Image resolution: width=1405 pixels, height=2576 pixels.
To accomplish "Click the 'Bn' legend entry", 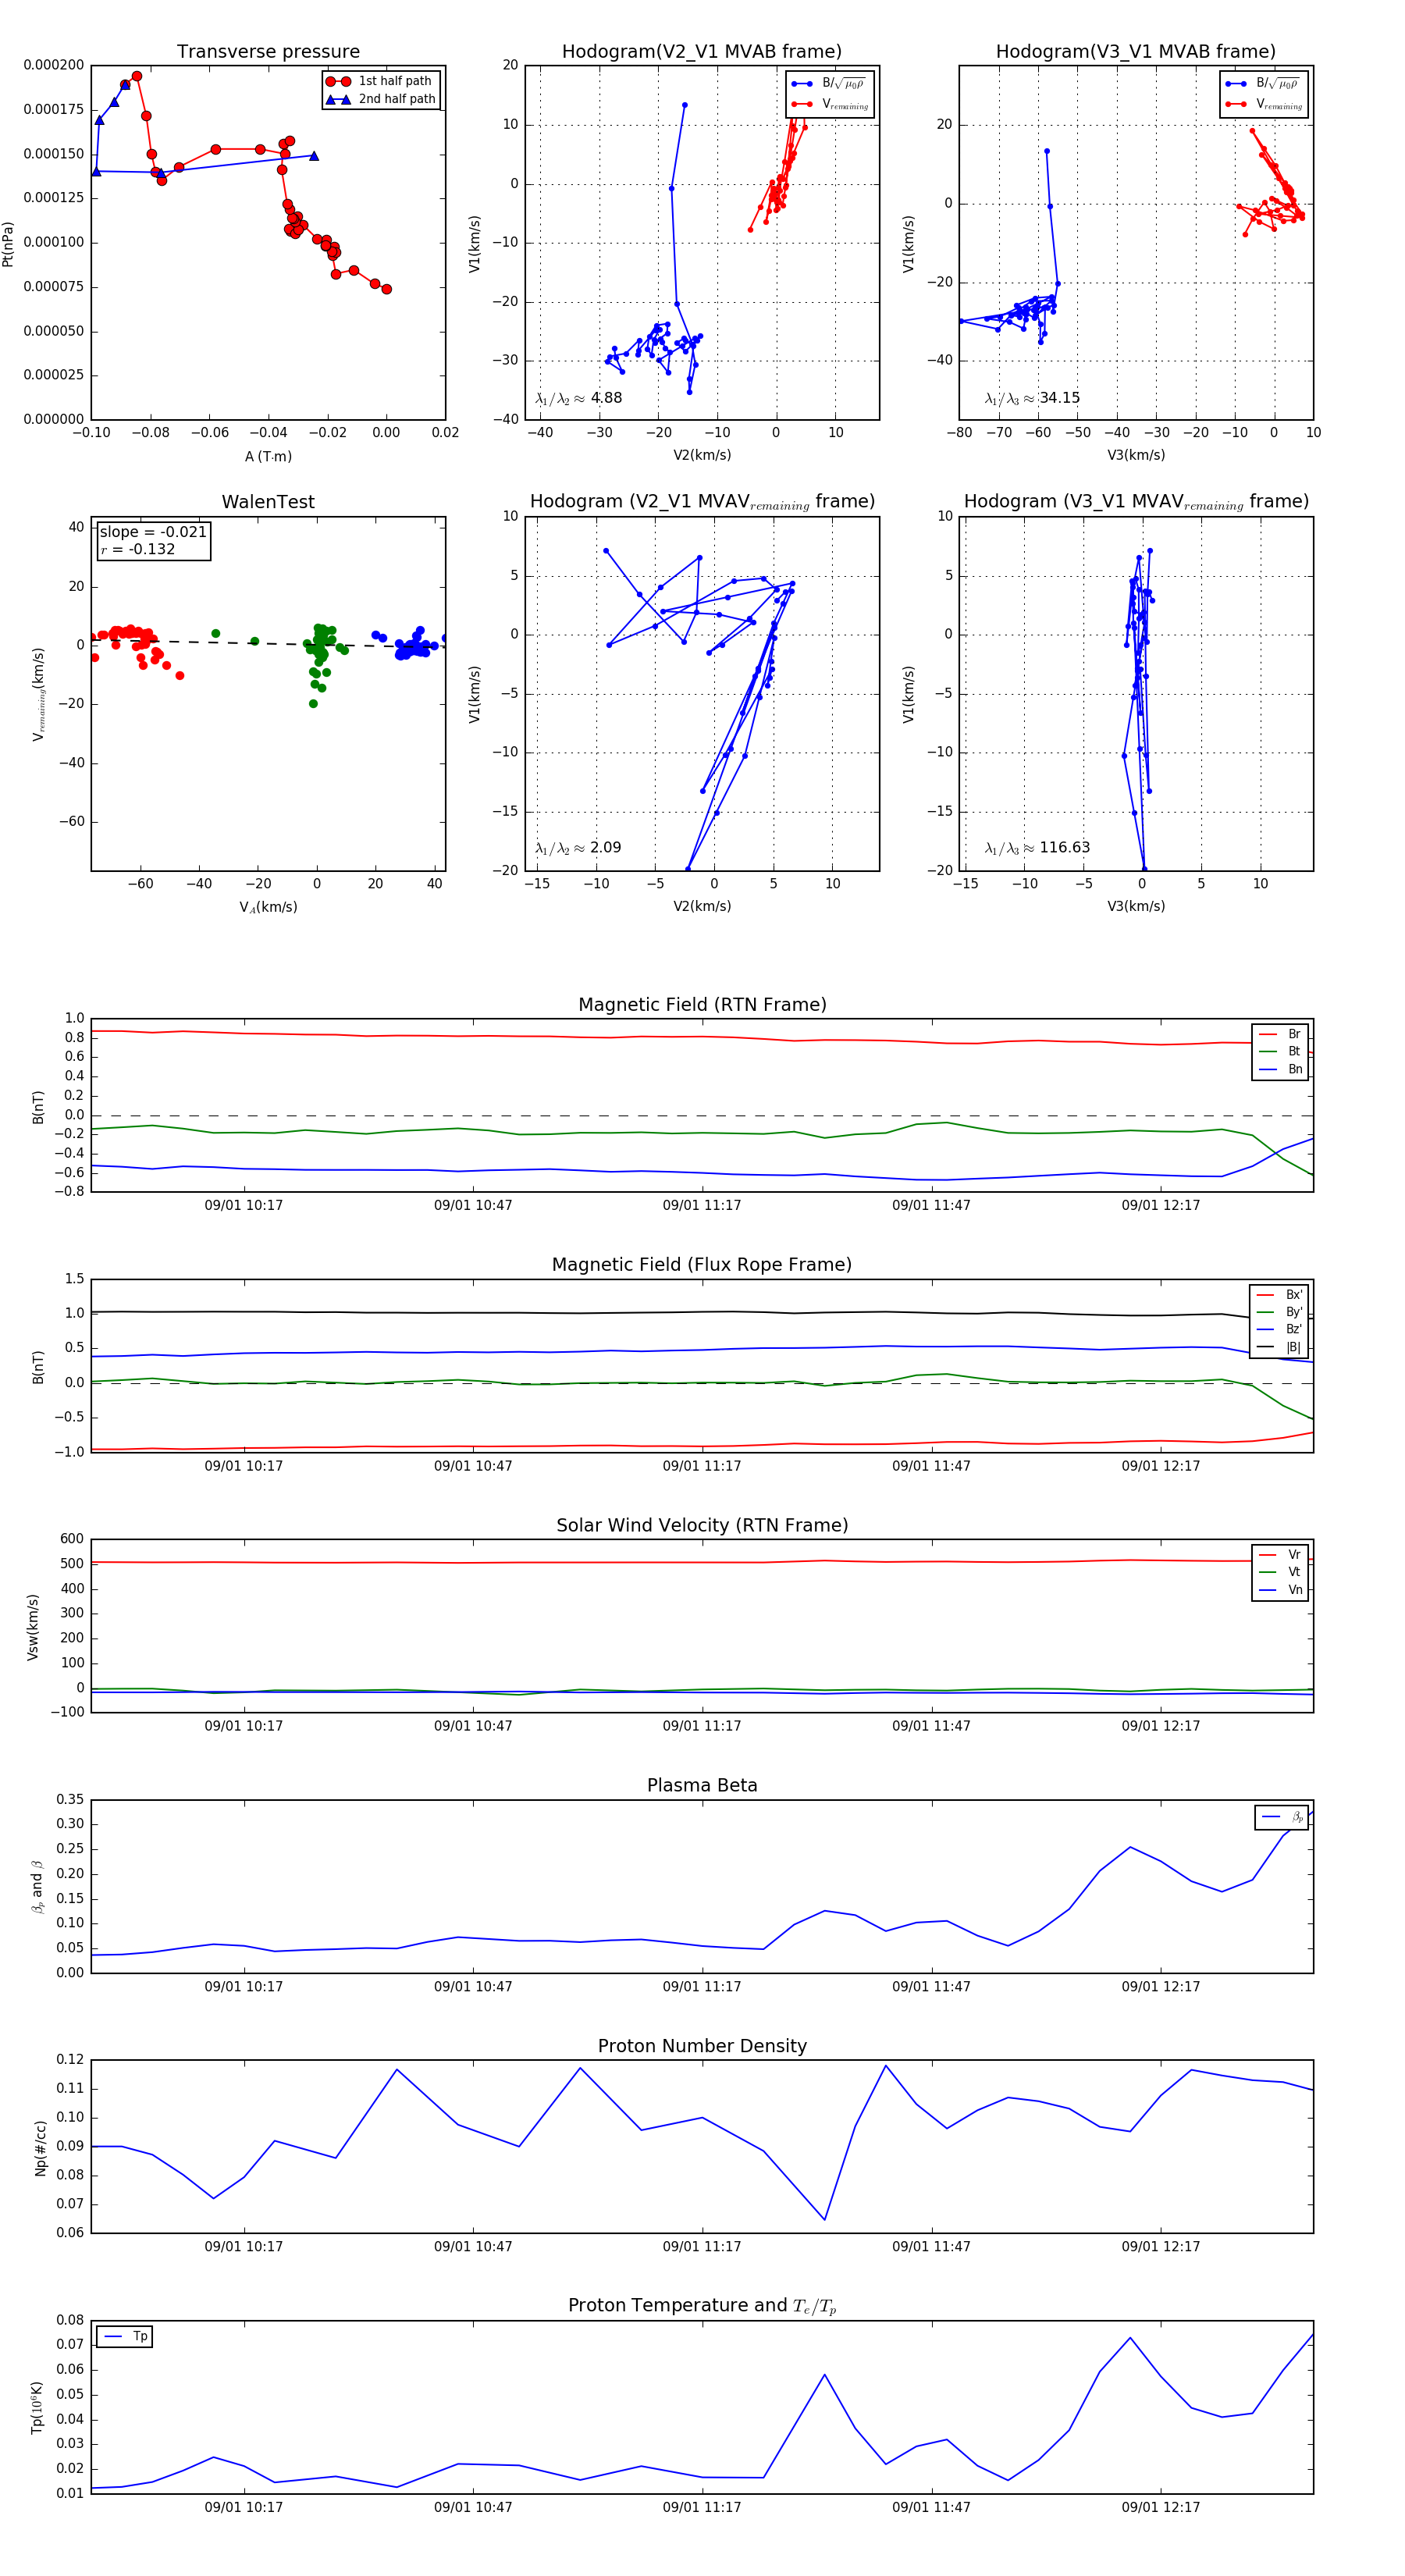I will coord(1281,1069).
